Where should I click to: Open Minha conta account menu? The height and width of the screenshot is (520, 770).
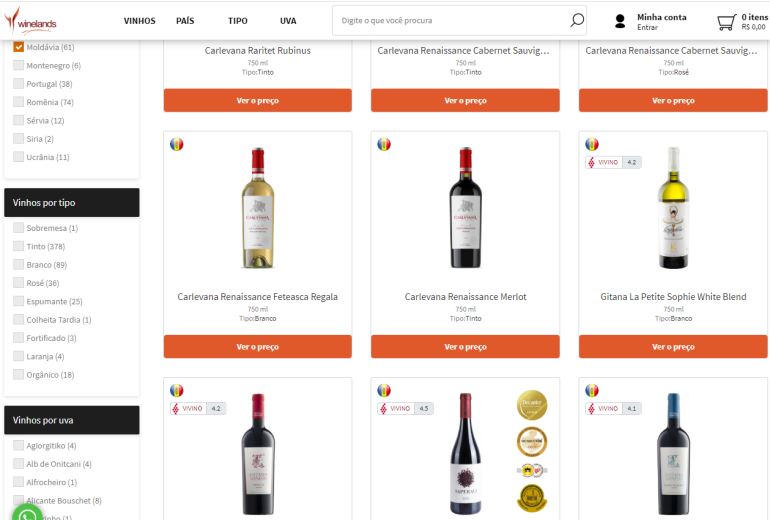pyautogui.click(x=661, y=17)
